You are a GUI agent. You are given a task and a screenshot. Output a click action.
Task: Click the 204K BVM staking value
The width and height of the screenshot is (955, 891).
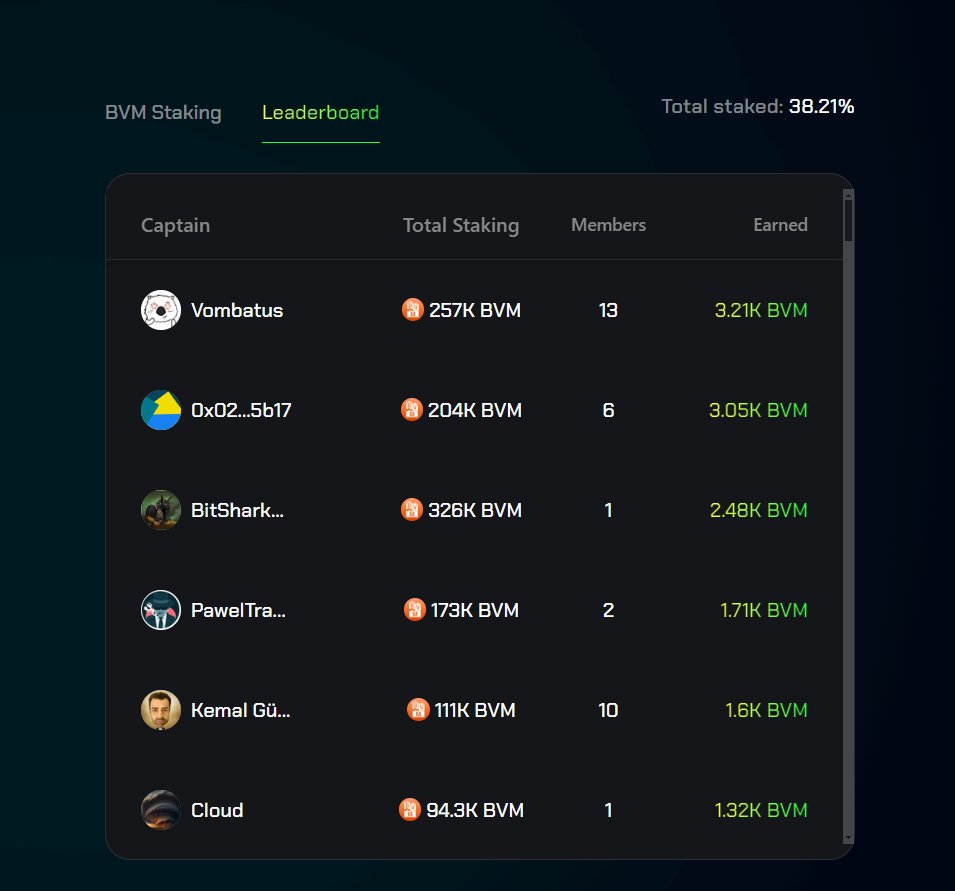475,410
